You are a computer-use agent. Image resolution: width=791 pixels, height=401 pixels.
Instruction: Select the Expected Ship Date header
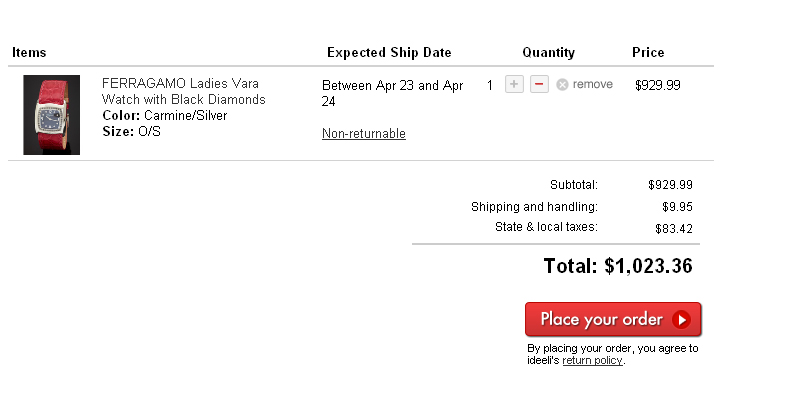[389, 52]
